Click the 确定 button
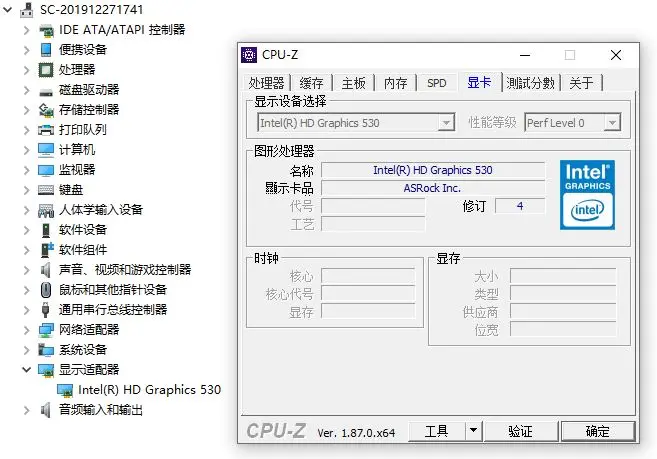The height and width of the screenshot is (459, 657). point(598,431)
